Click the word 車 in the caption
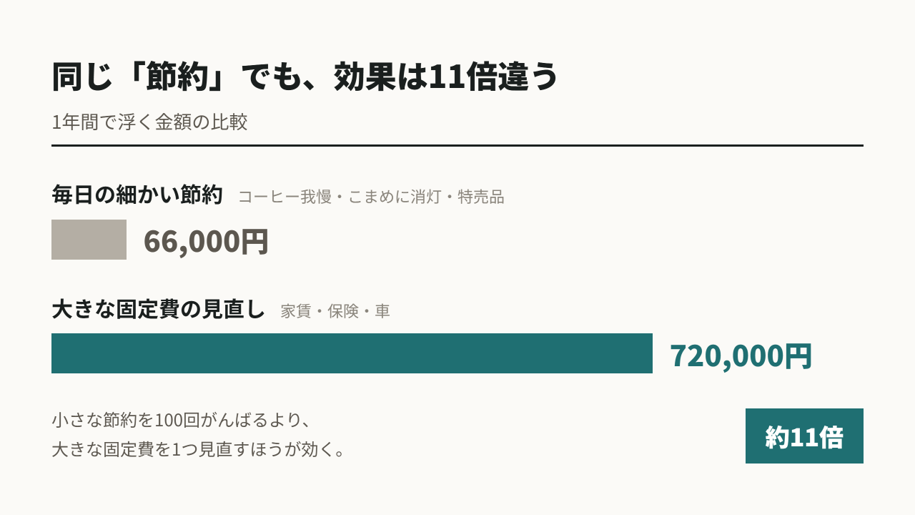Viewport: 915px width, 515px height. coord(382,311)
